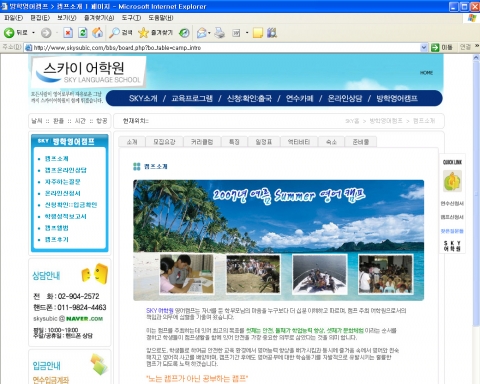
Task: Click the IE icon in the title bar
Action: 4,6
